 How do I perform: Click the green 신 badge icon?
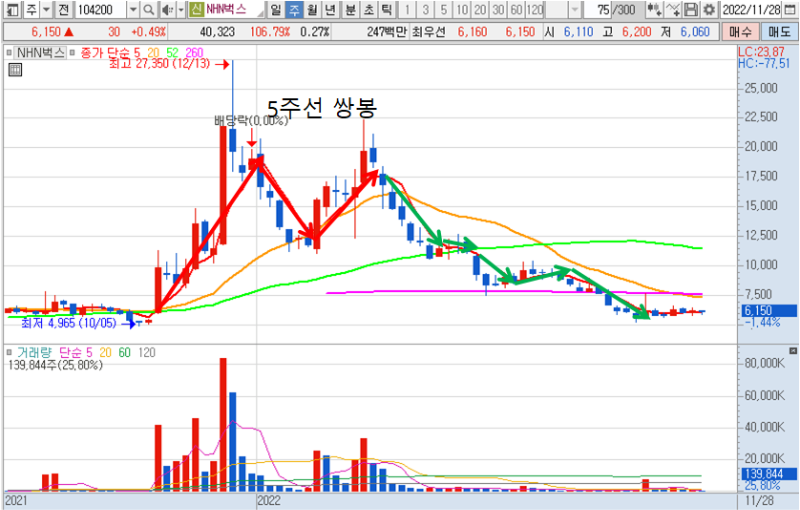pos(196,9)
